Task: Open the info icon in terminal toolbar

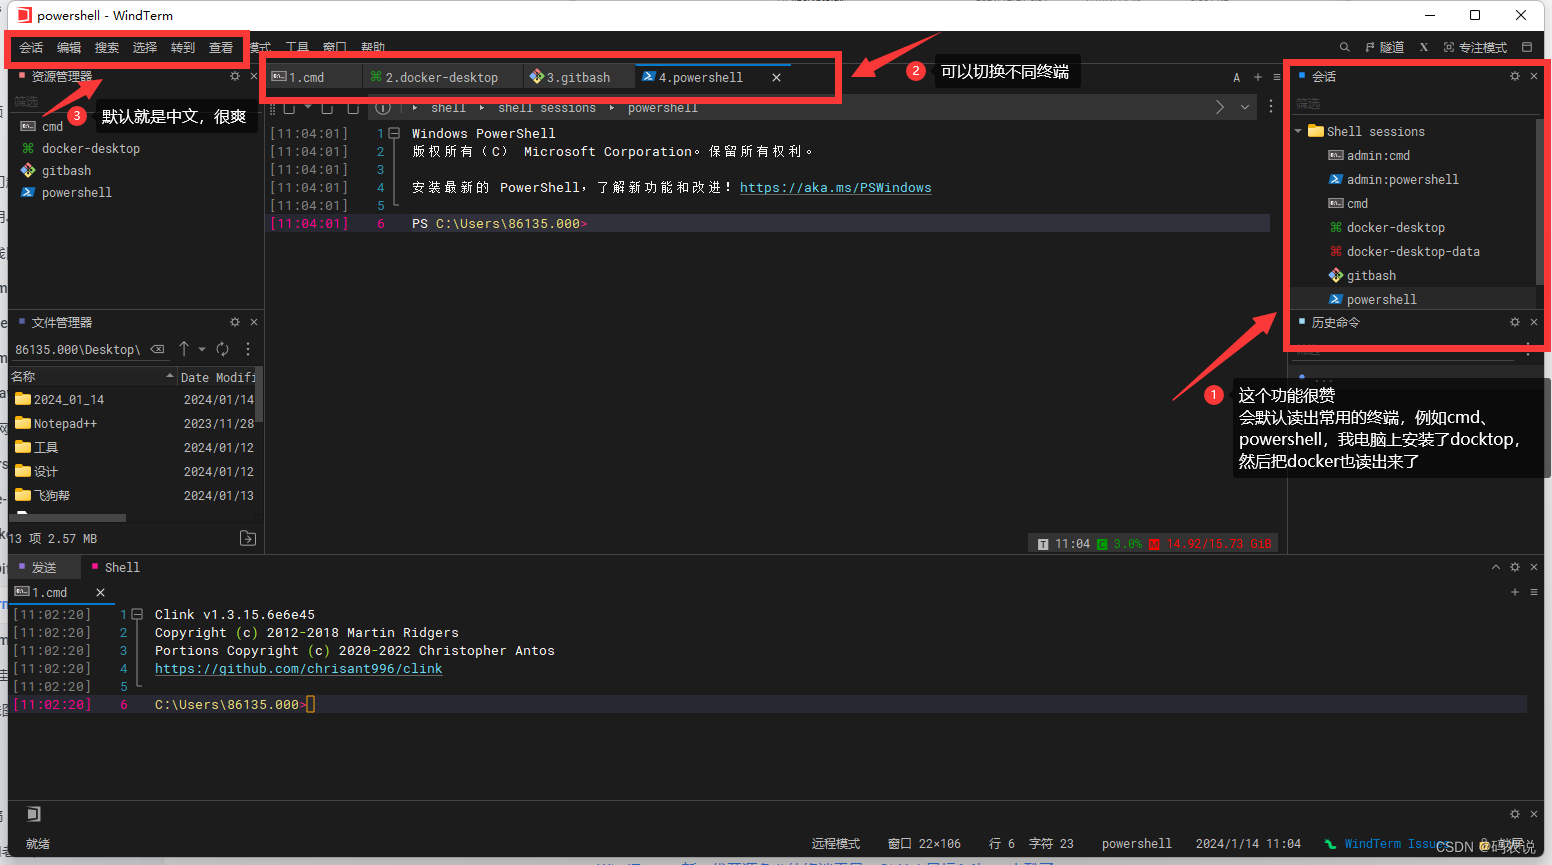Action: [x=382, y=107]
